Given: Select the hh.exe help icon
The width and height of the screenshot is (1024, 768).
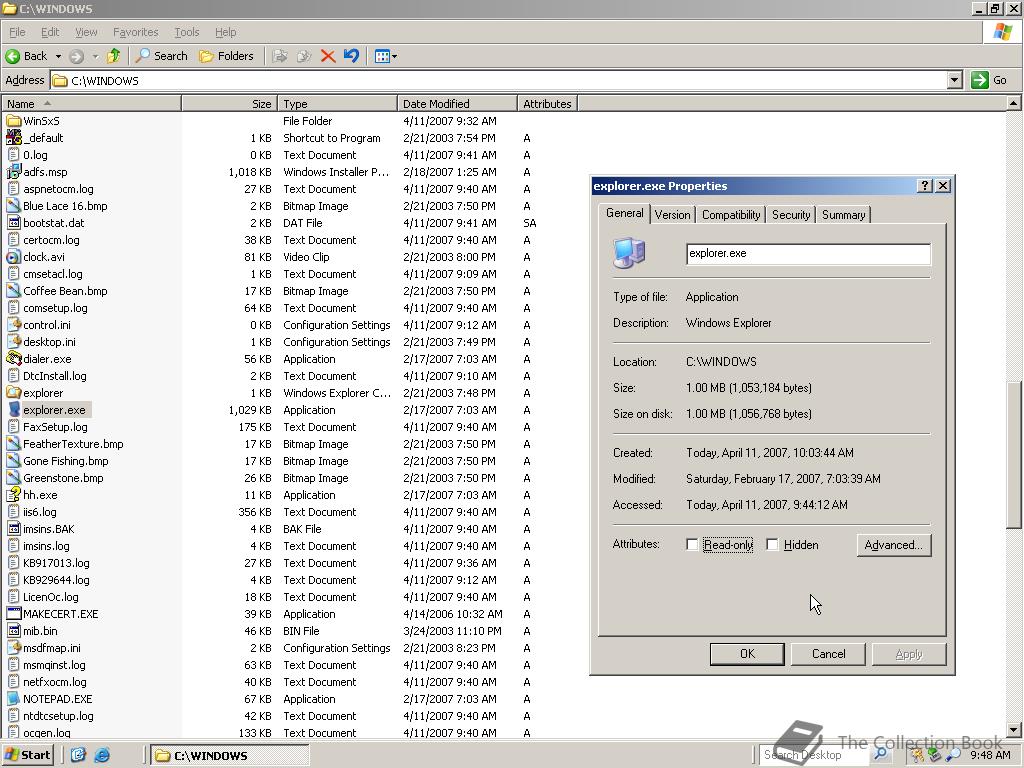Looking at the screenshot, I should tap(13, 494).
